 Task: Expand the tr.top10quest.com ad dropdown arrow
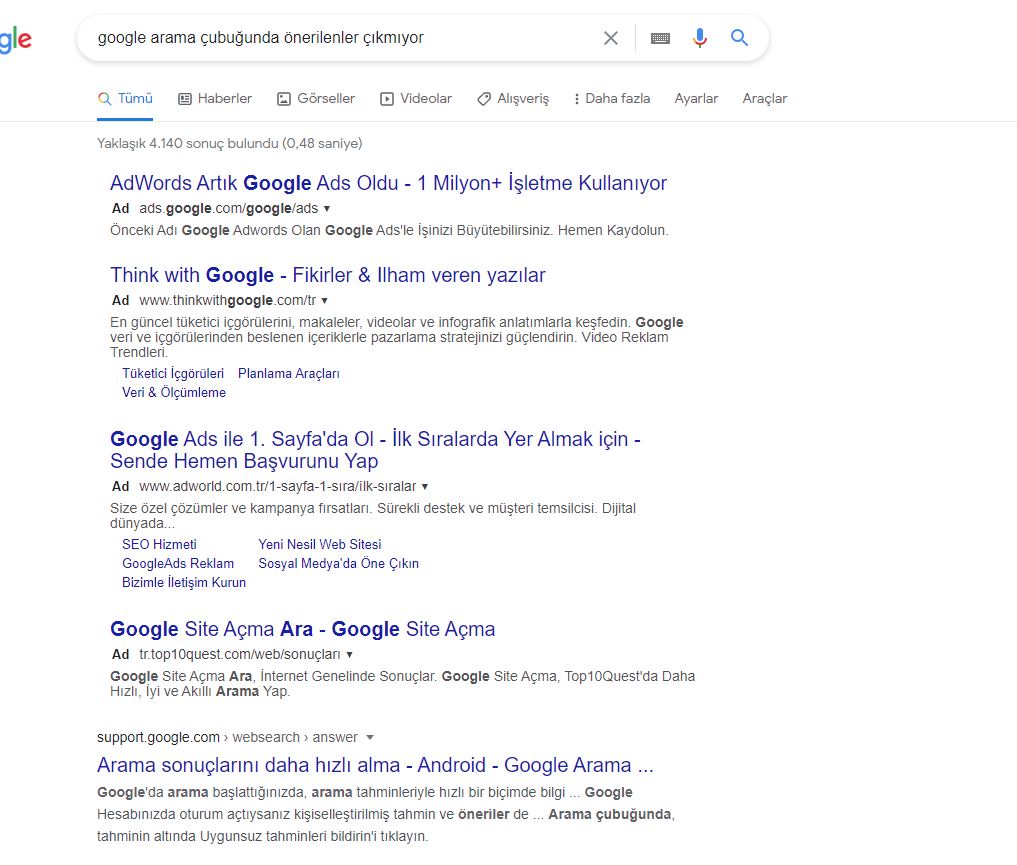click(x=350, y=655)
